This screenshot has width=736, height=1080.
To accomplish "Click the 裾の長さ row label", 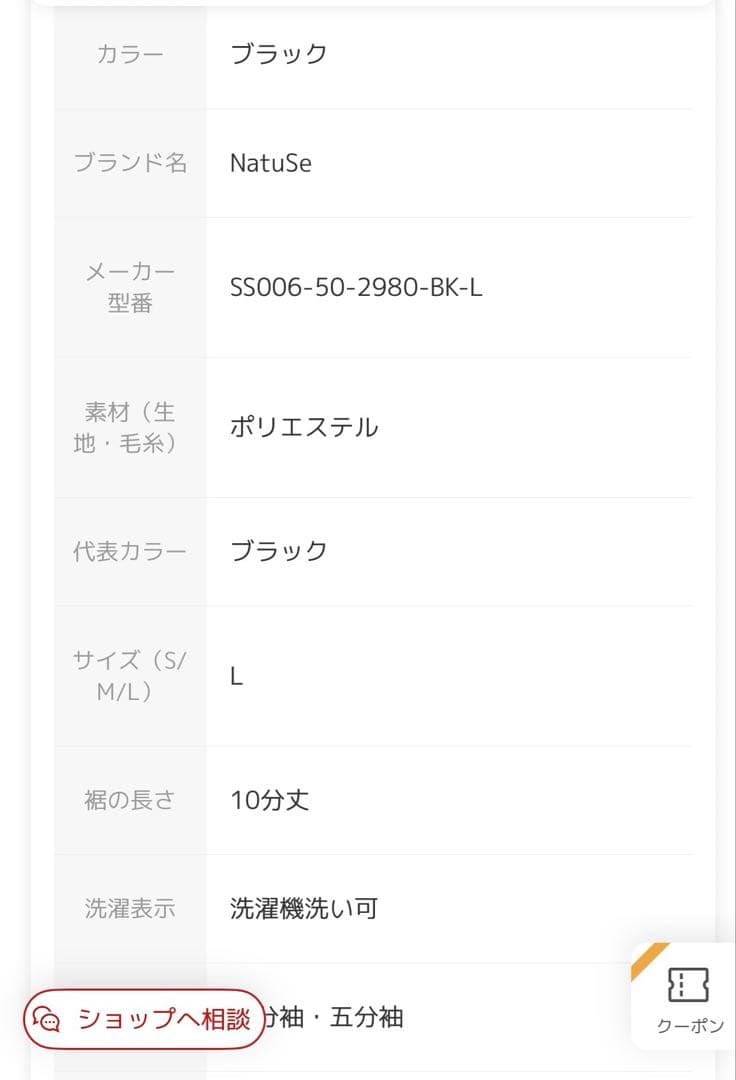I will (130, 800).
